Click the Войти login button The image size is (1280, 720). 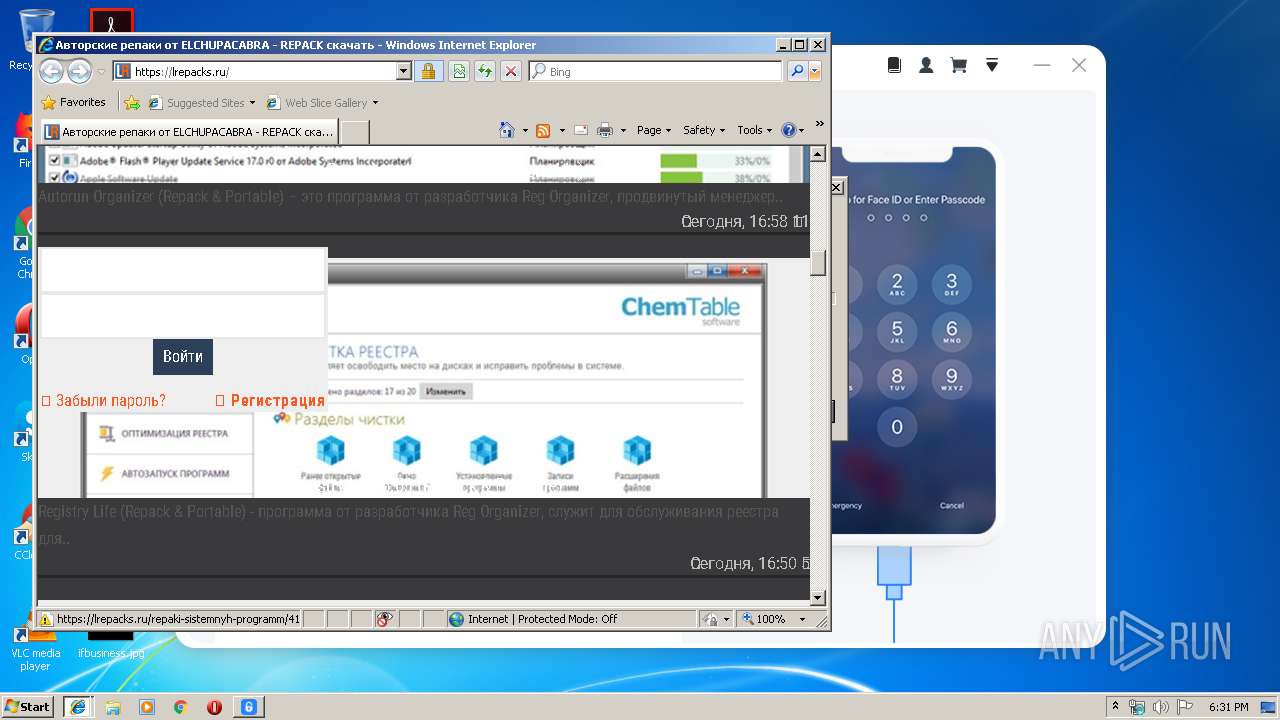pos(183,357)
